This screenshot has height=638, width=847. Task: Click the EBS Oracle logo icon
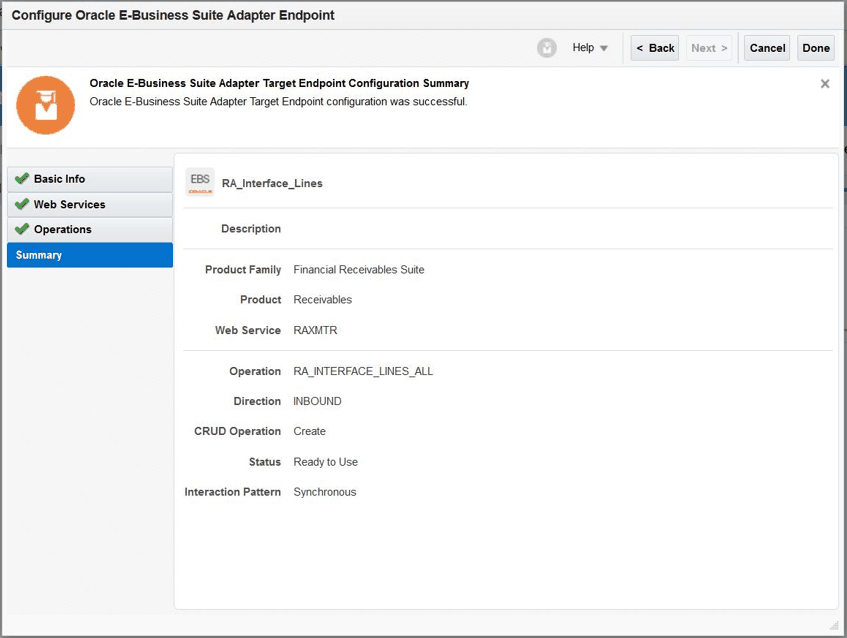pos(200,183)
